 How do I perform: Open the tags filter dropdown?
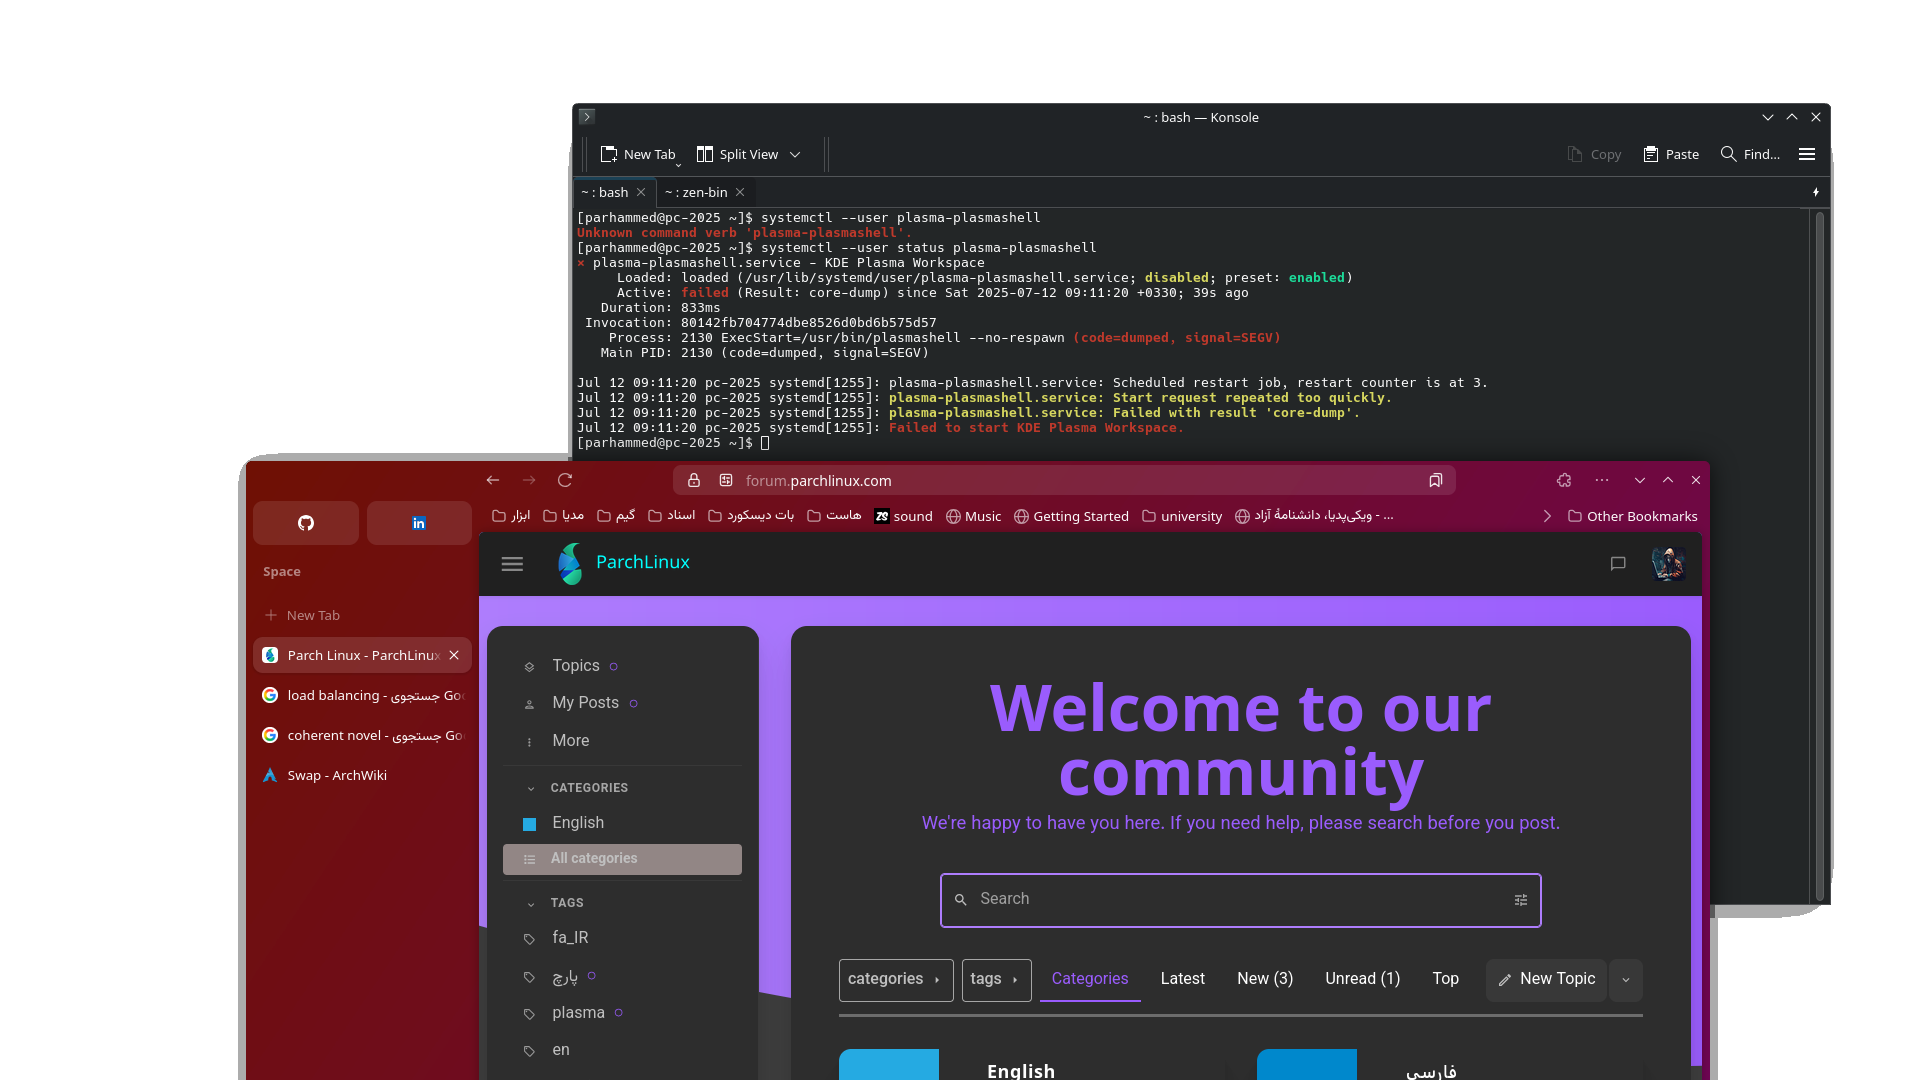tap(996, 980)
